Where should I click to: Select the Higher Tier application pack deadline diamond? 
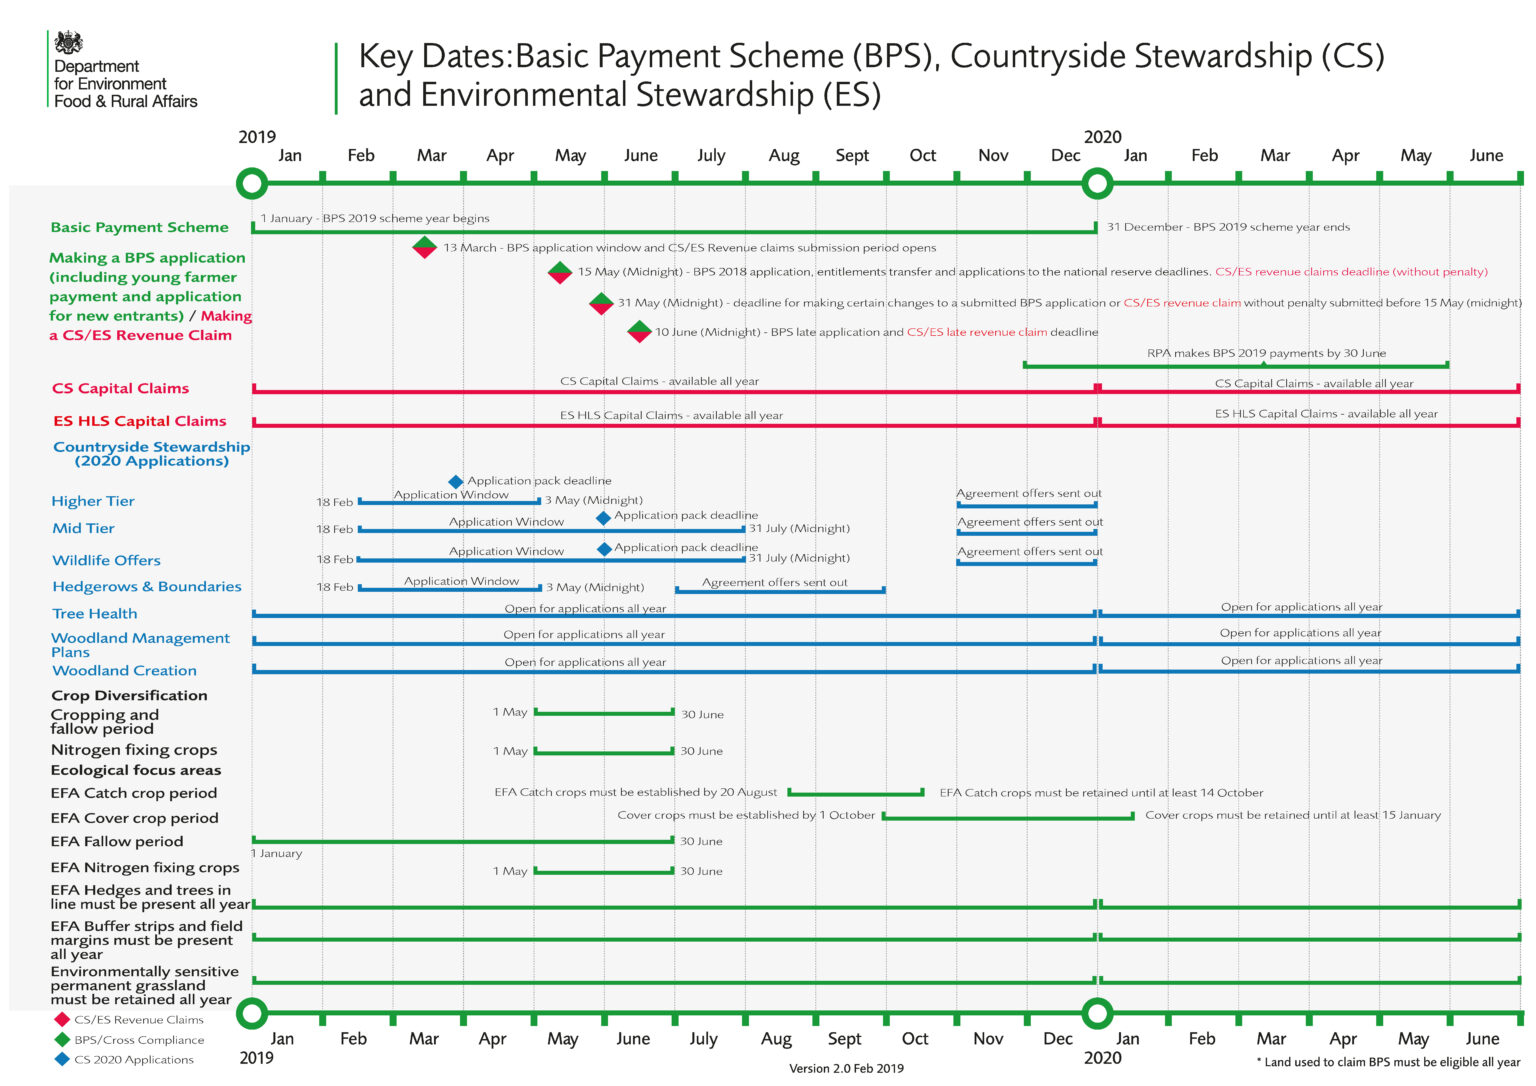click(458, 480)
